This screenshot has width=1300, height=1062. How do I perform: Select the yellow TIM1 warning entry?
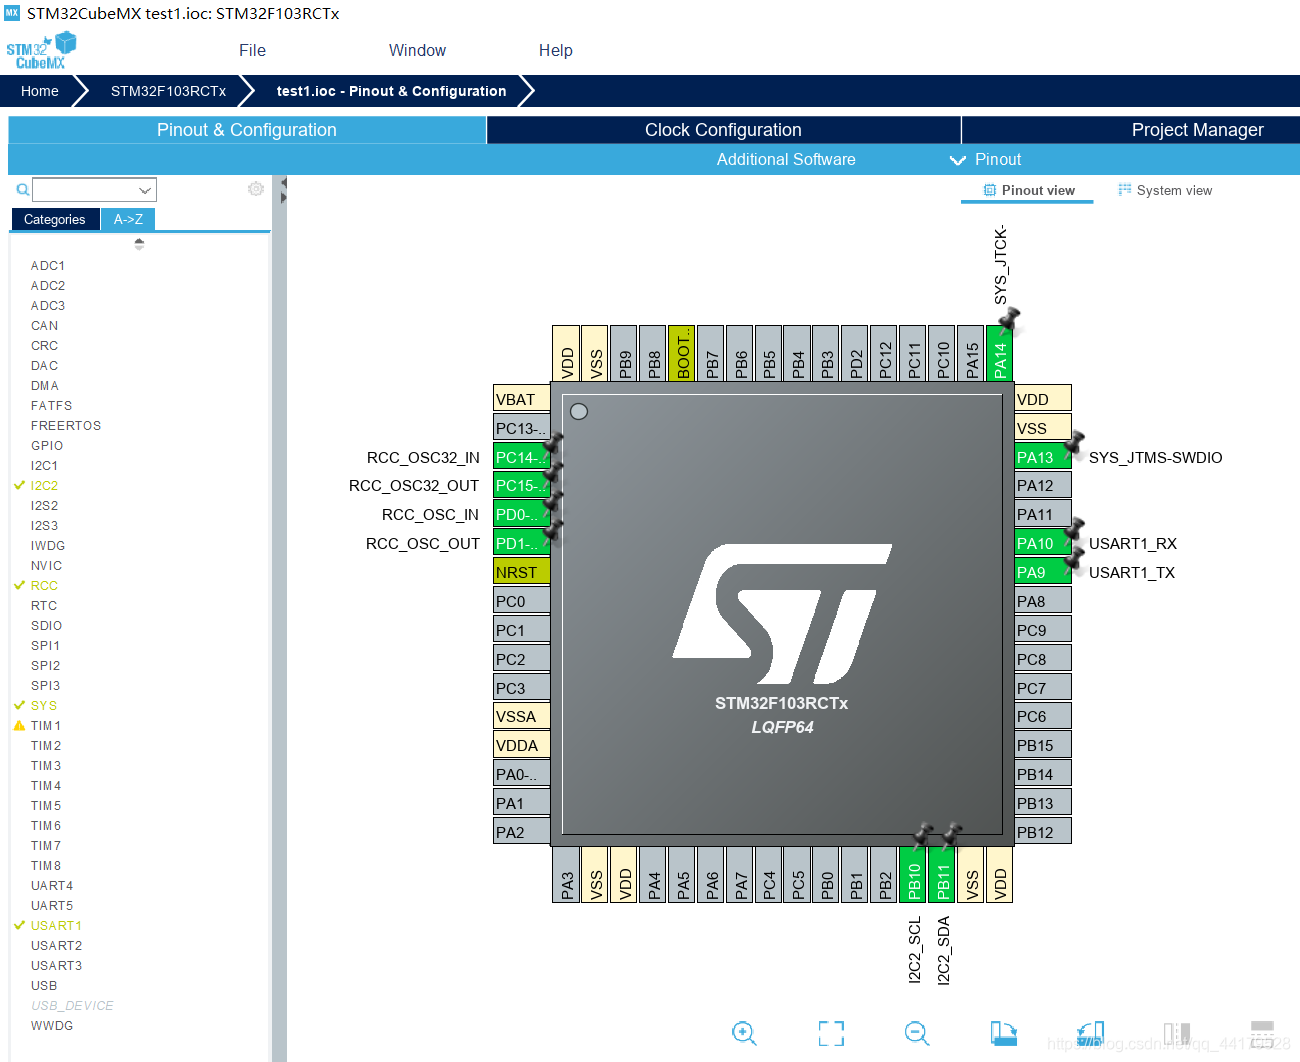(46, 725)
